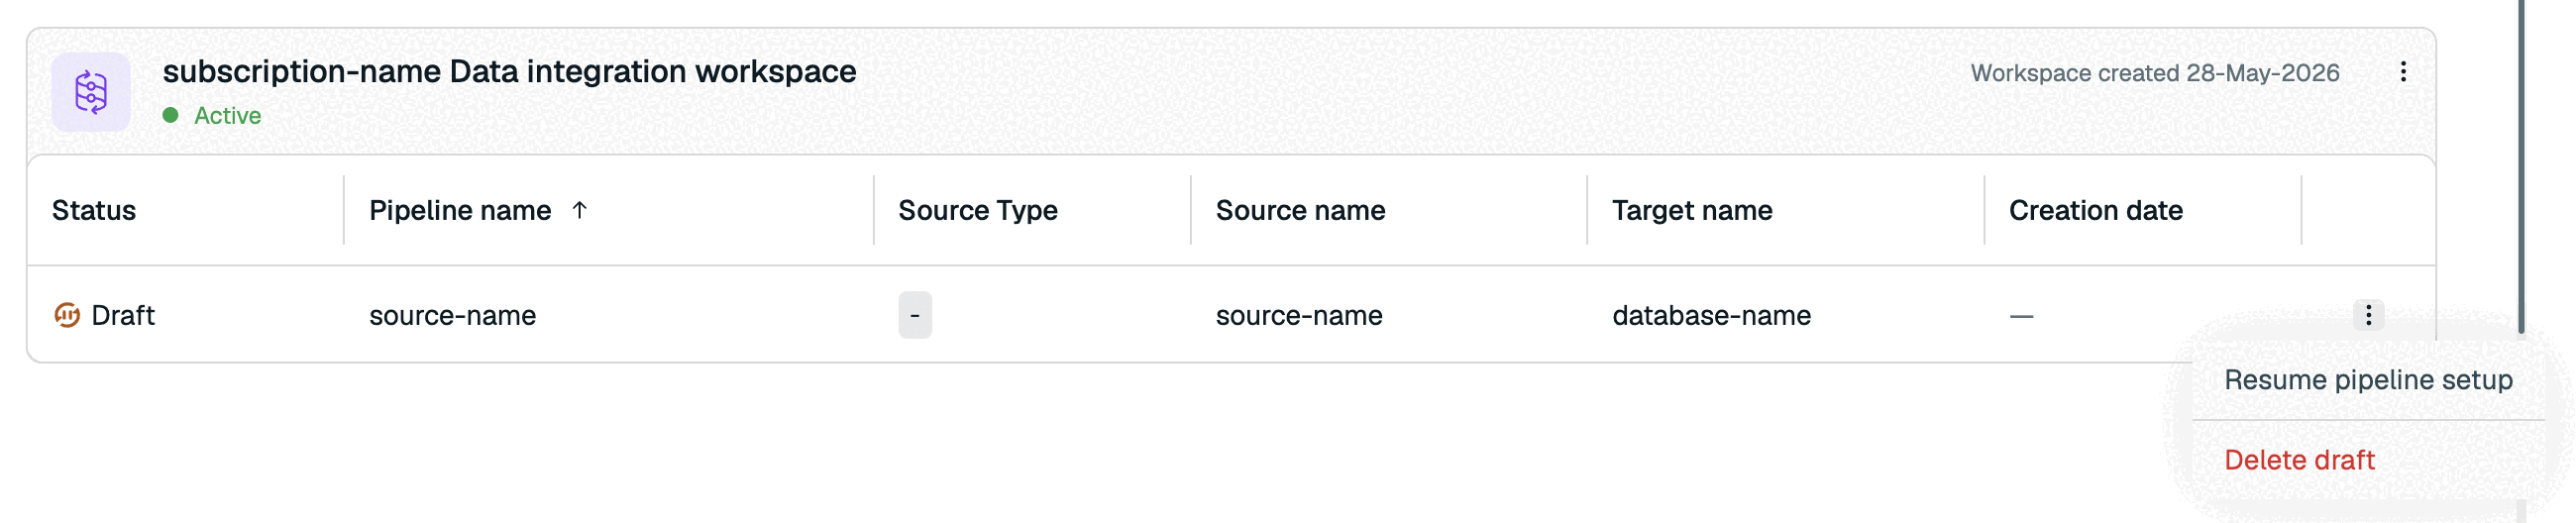The width and height of the screenshot is (2576, 523).
Task: Click the vertical scrollbar on the right edge
Action: pos(2521,166)
